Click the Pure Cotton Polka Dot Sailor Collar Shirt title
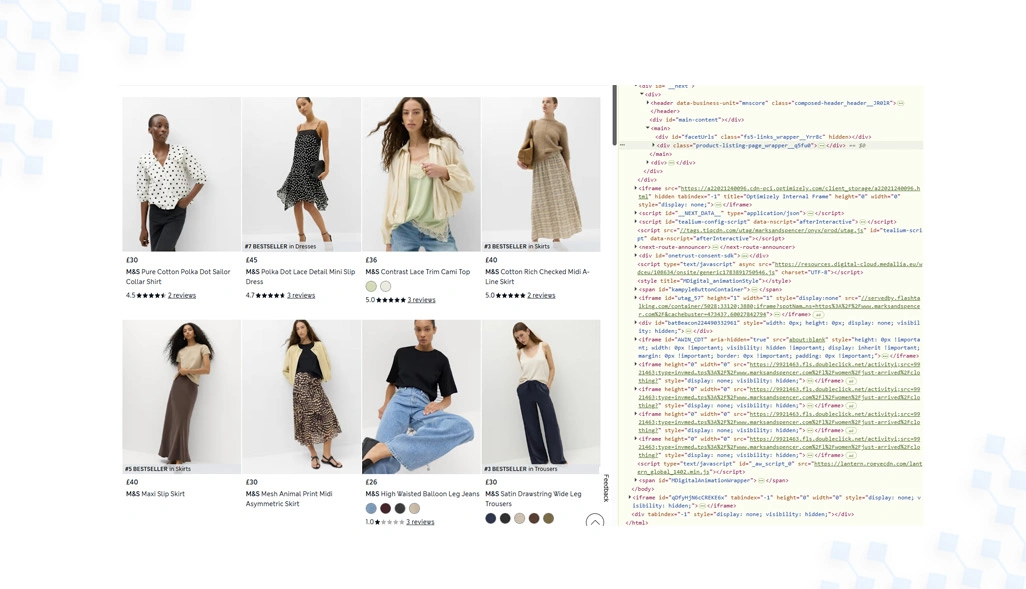The image size is (1026, 589). click(178, 276)
